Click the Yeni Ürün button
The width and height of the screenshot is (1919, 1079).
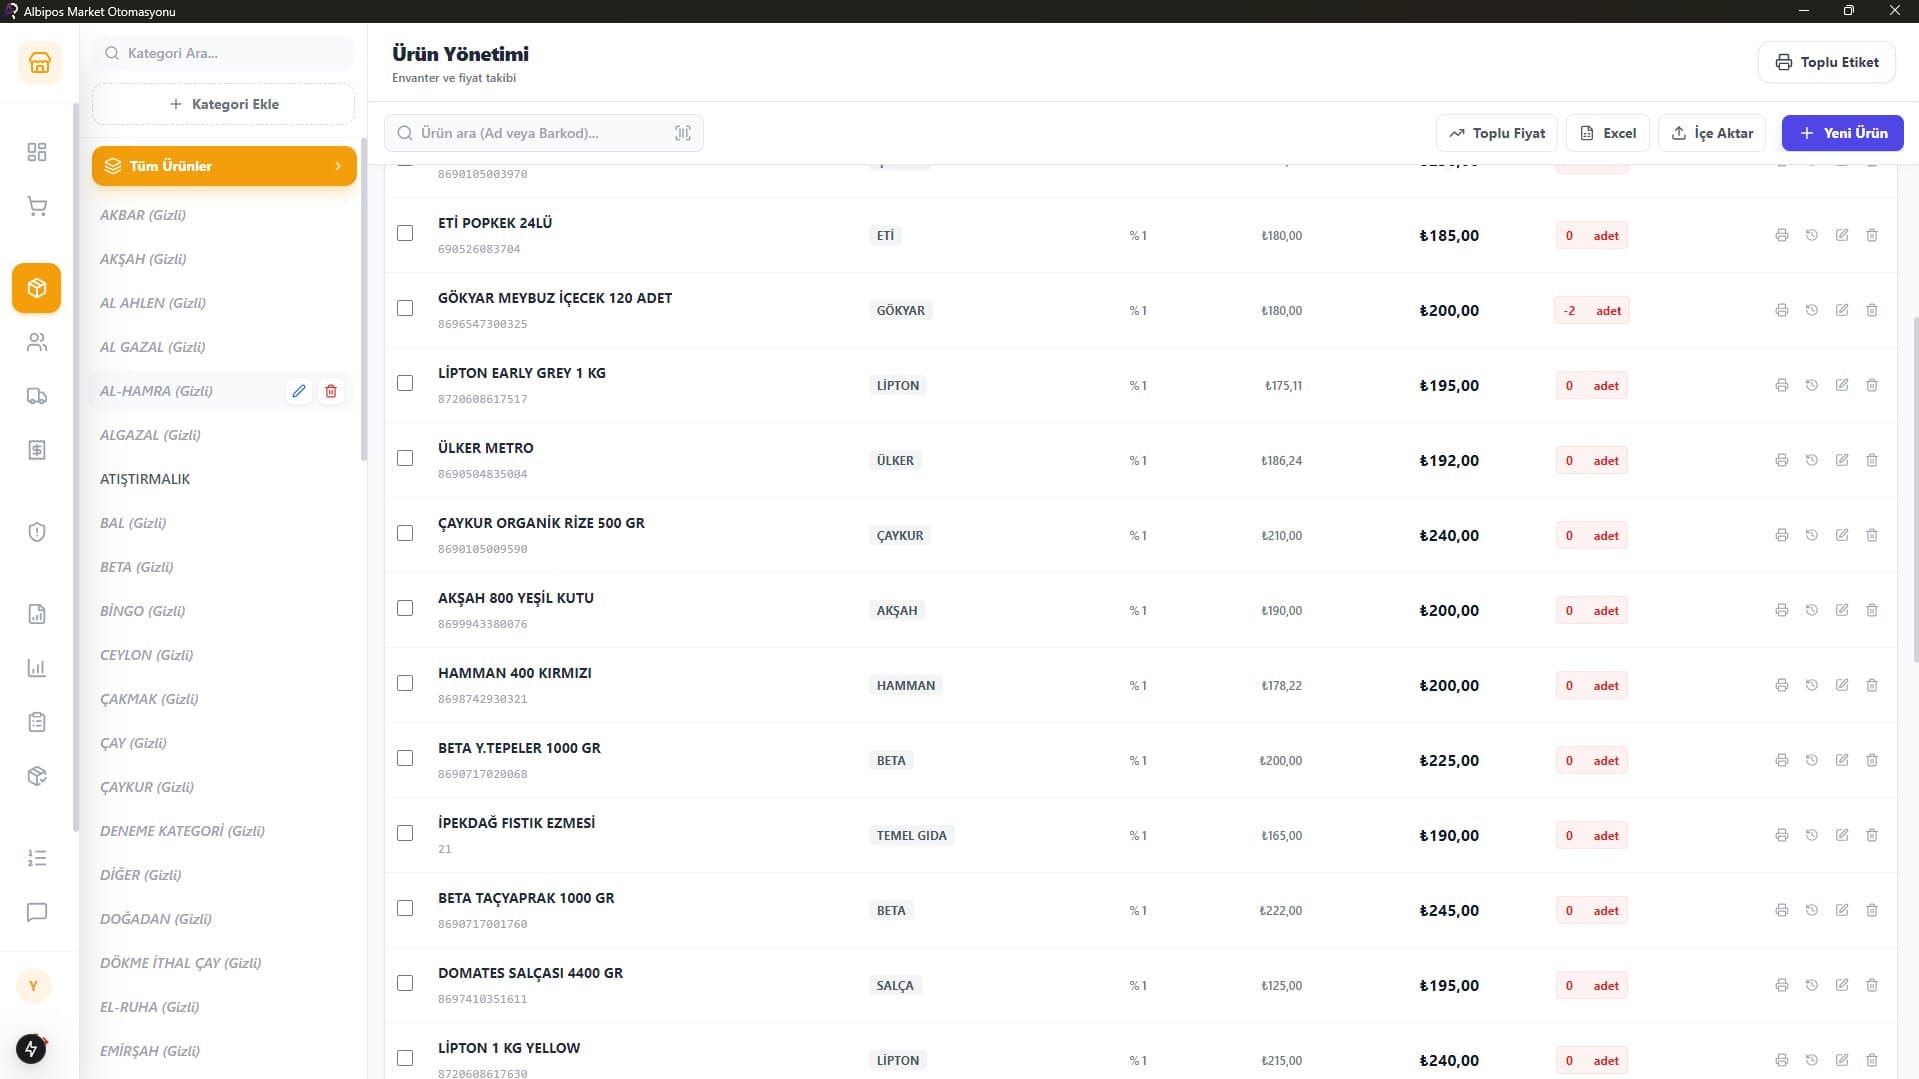(x=1842, y=133)
